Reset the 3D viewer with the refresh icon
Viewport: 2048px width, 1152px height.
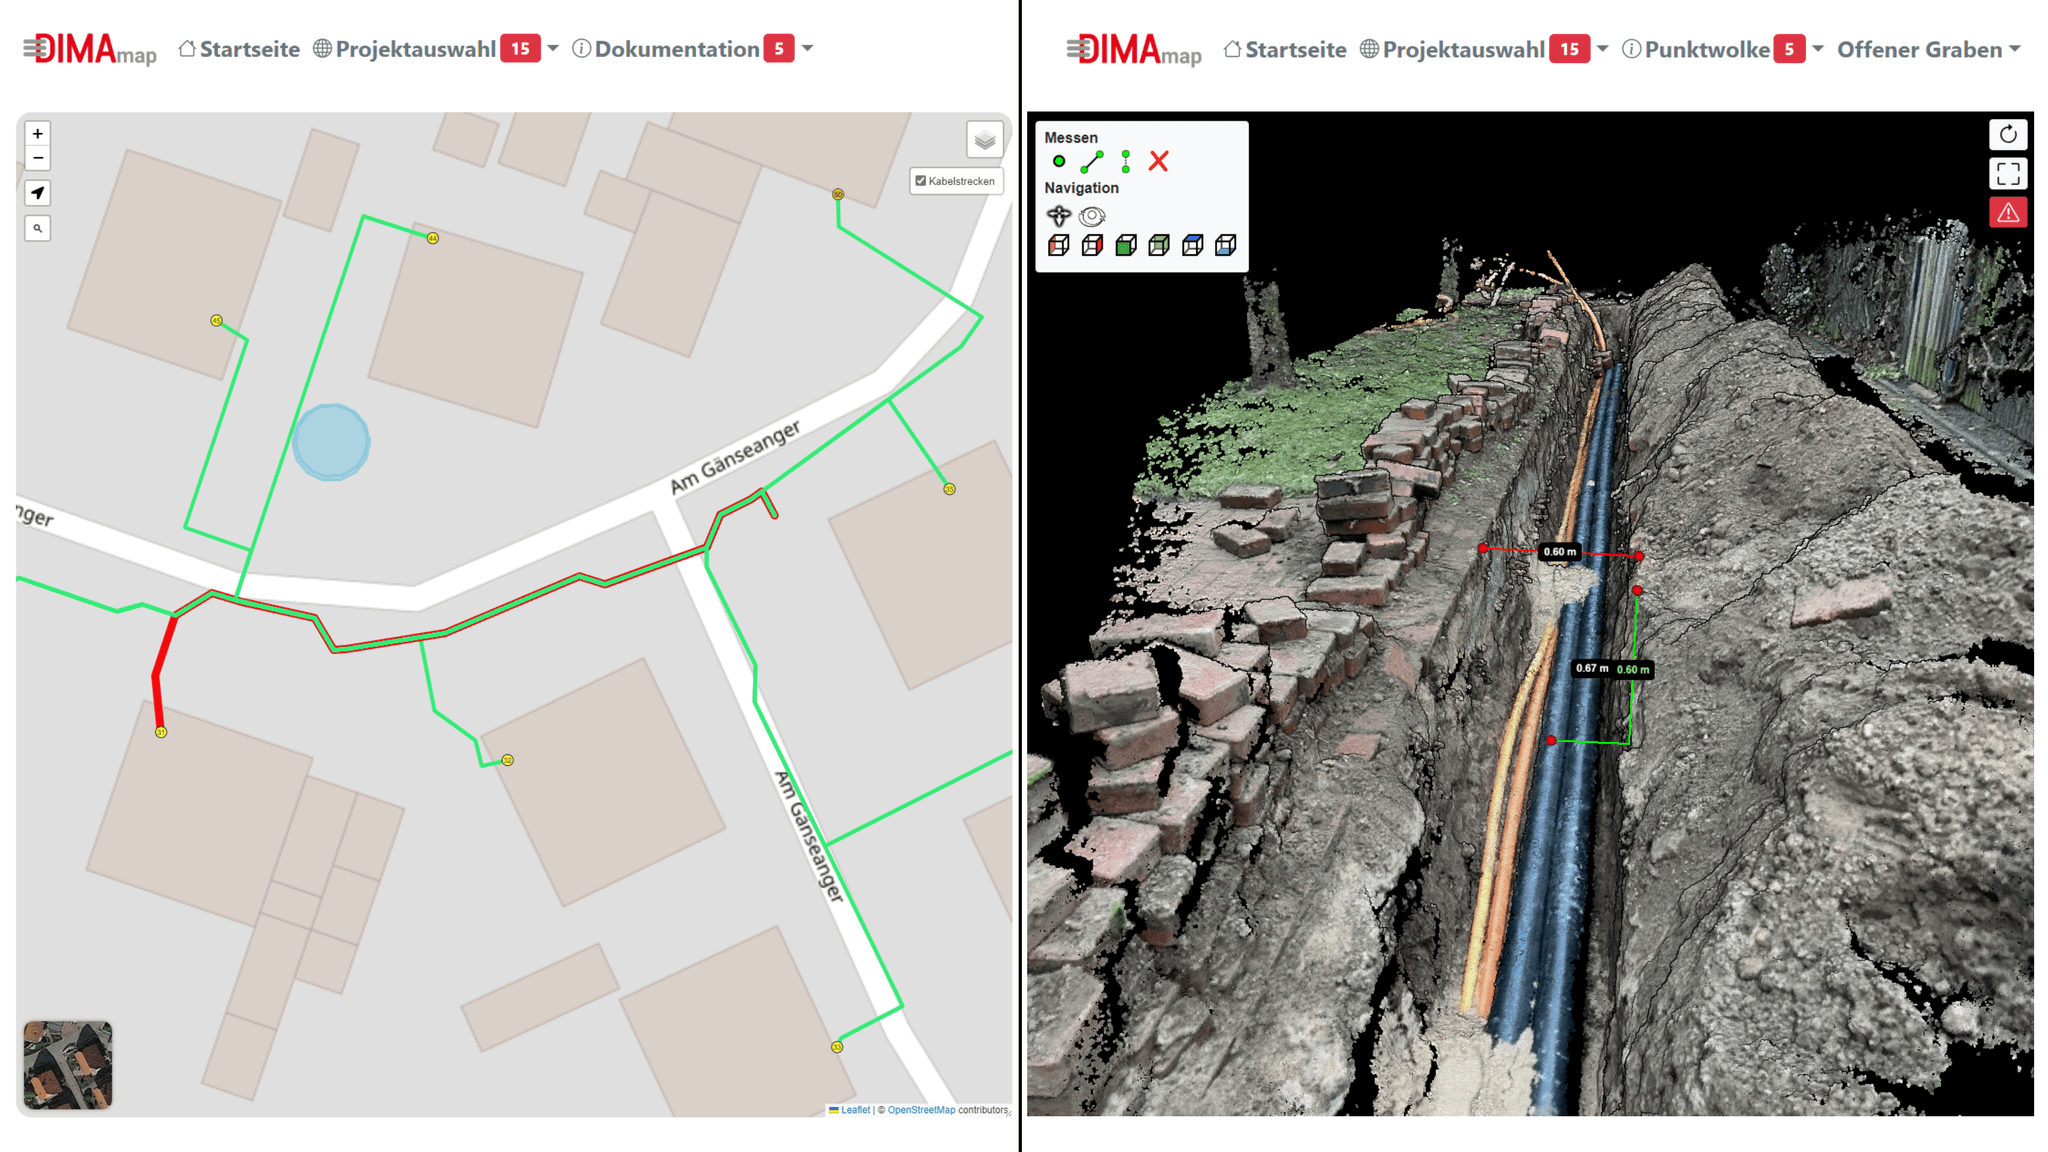pyautogui.click(x=2007, y=135)
